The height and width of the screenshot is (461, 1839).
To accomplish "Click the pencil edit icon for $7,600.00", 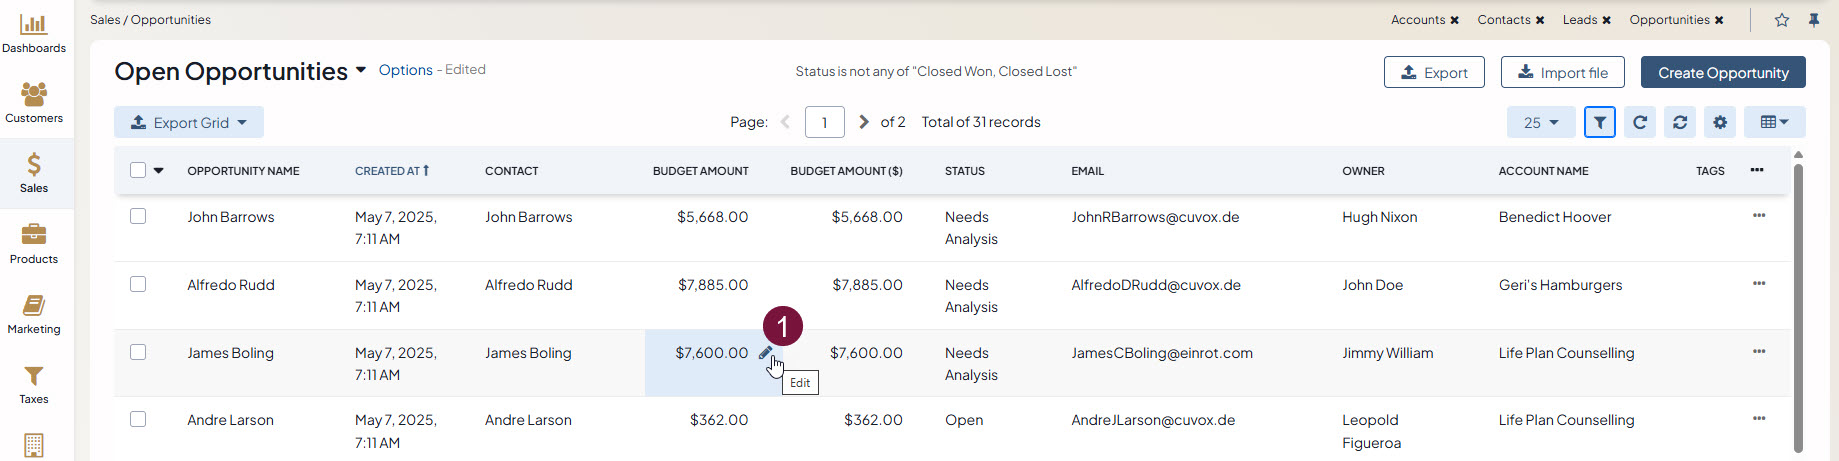I will 765,353.
